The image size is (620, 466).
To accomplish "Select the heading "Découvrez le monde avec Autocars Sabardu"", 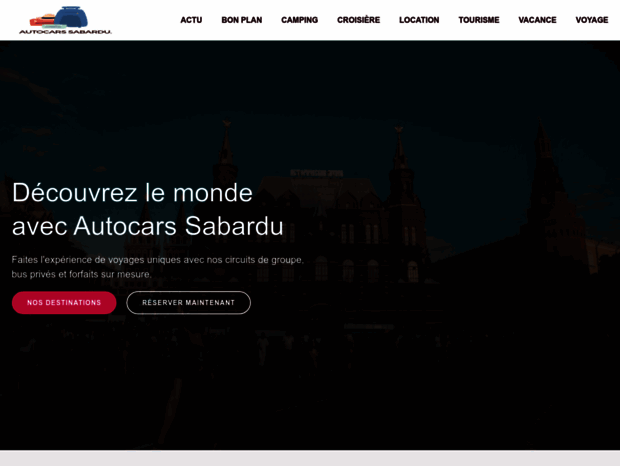I will click(x=148, y=209).
